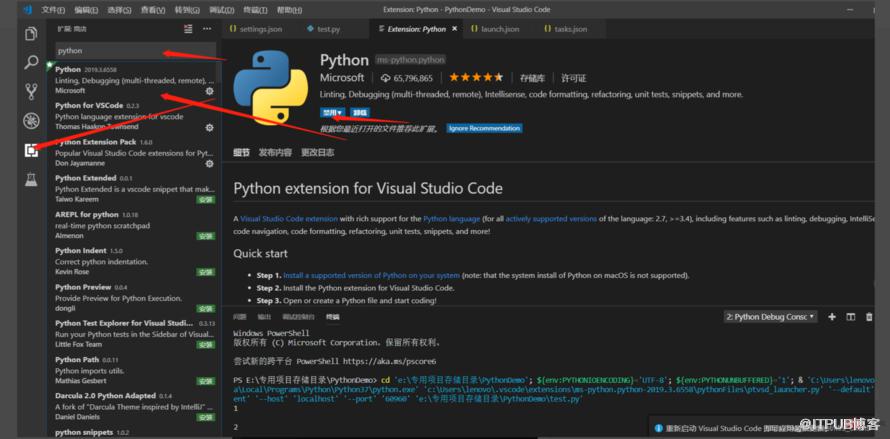
Task: Install the Python Indent extension
Action: click(x=205, y=272)
